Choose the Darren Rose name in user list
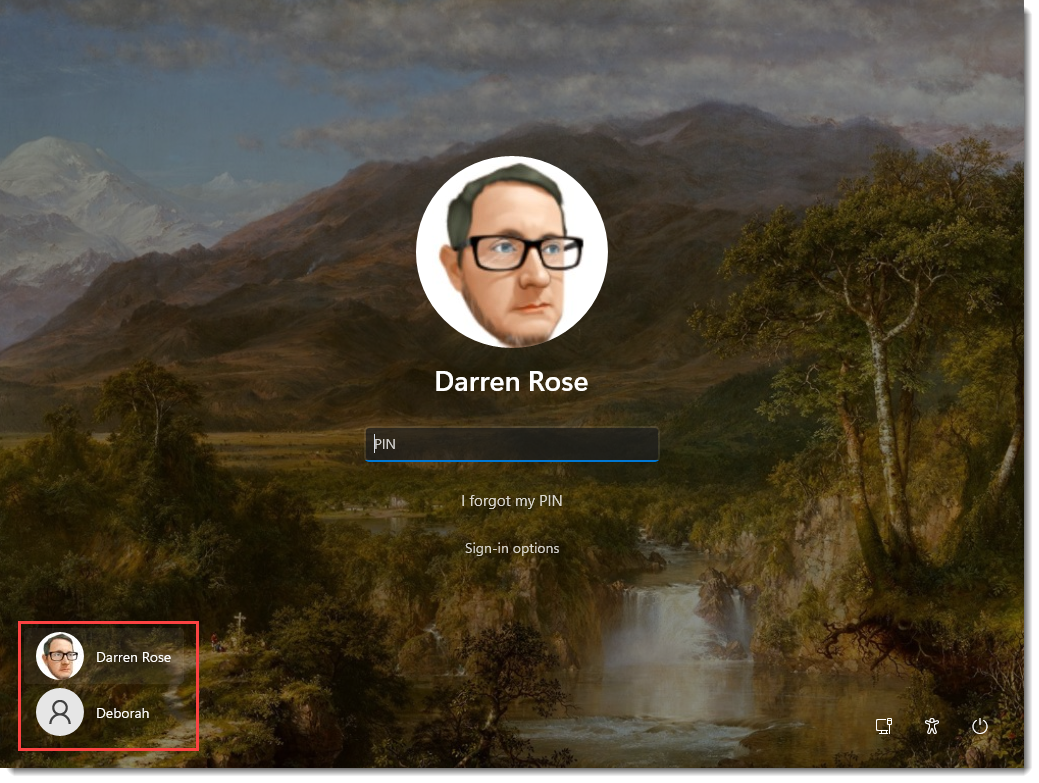Image resolution: width=1039 pixels, height=783 pixels. 133,658
